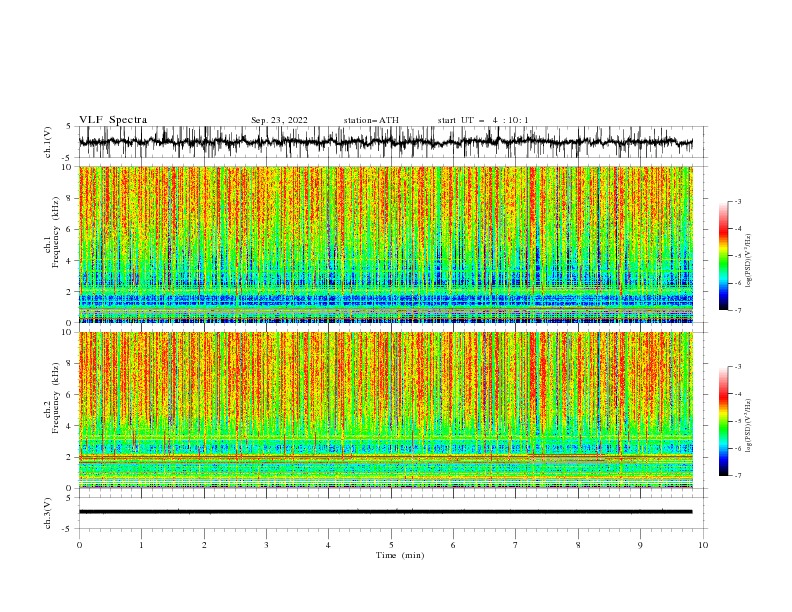Viewport: 792px width, 612px height.
Task: Select the log(PSD) label beside ch.1 colorbar
Action: (748, 261)
